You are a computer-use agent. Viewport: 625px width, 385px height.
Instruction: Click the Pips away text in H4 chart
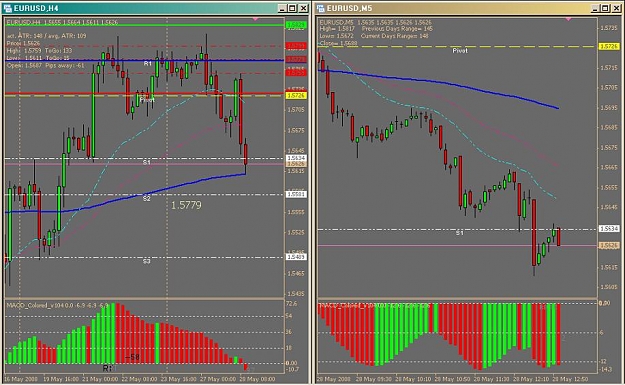(65, 65)
